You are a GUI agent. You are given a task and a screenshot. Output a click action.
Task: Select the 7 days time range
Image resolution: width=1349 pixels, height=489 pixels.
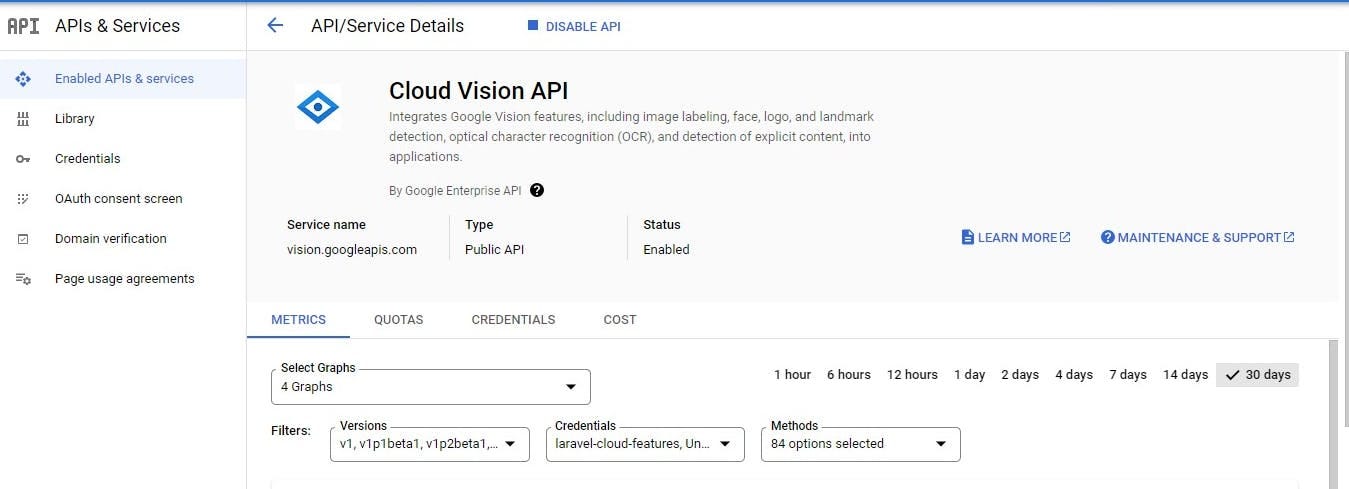tap(1127, 375)
